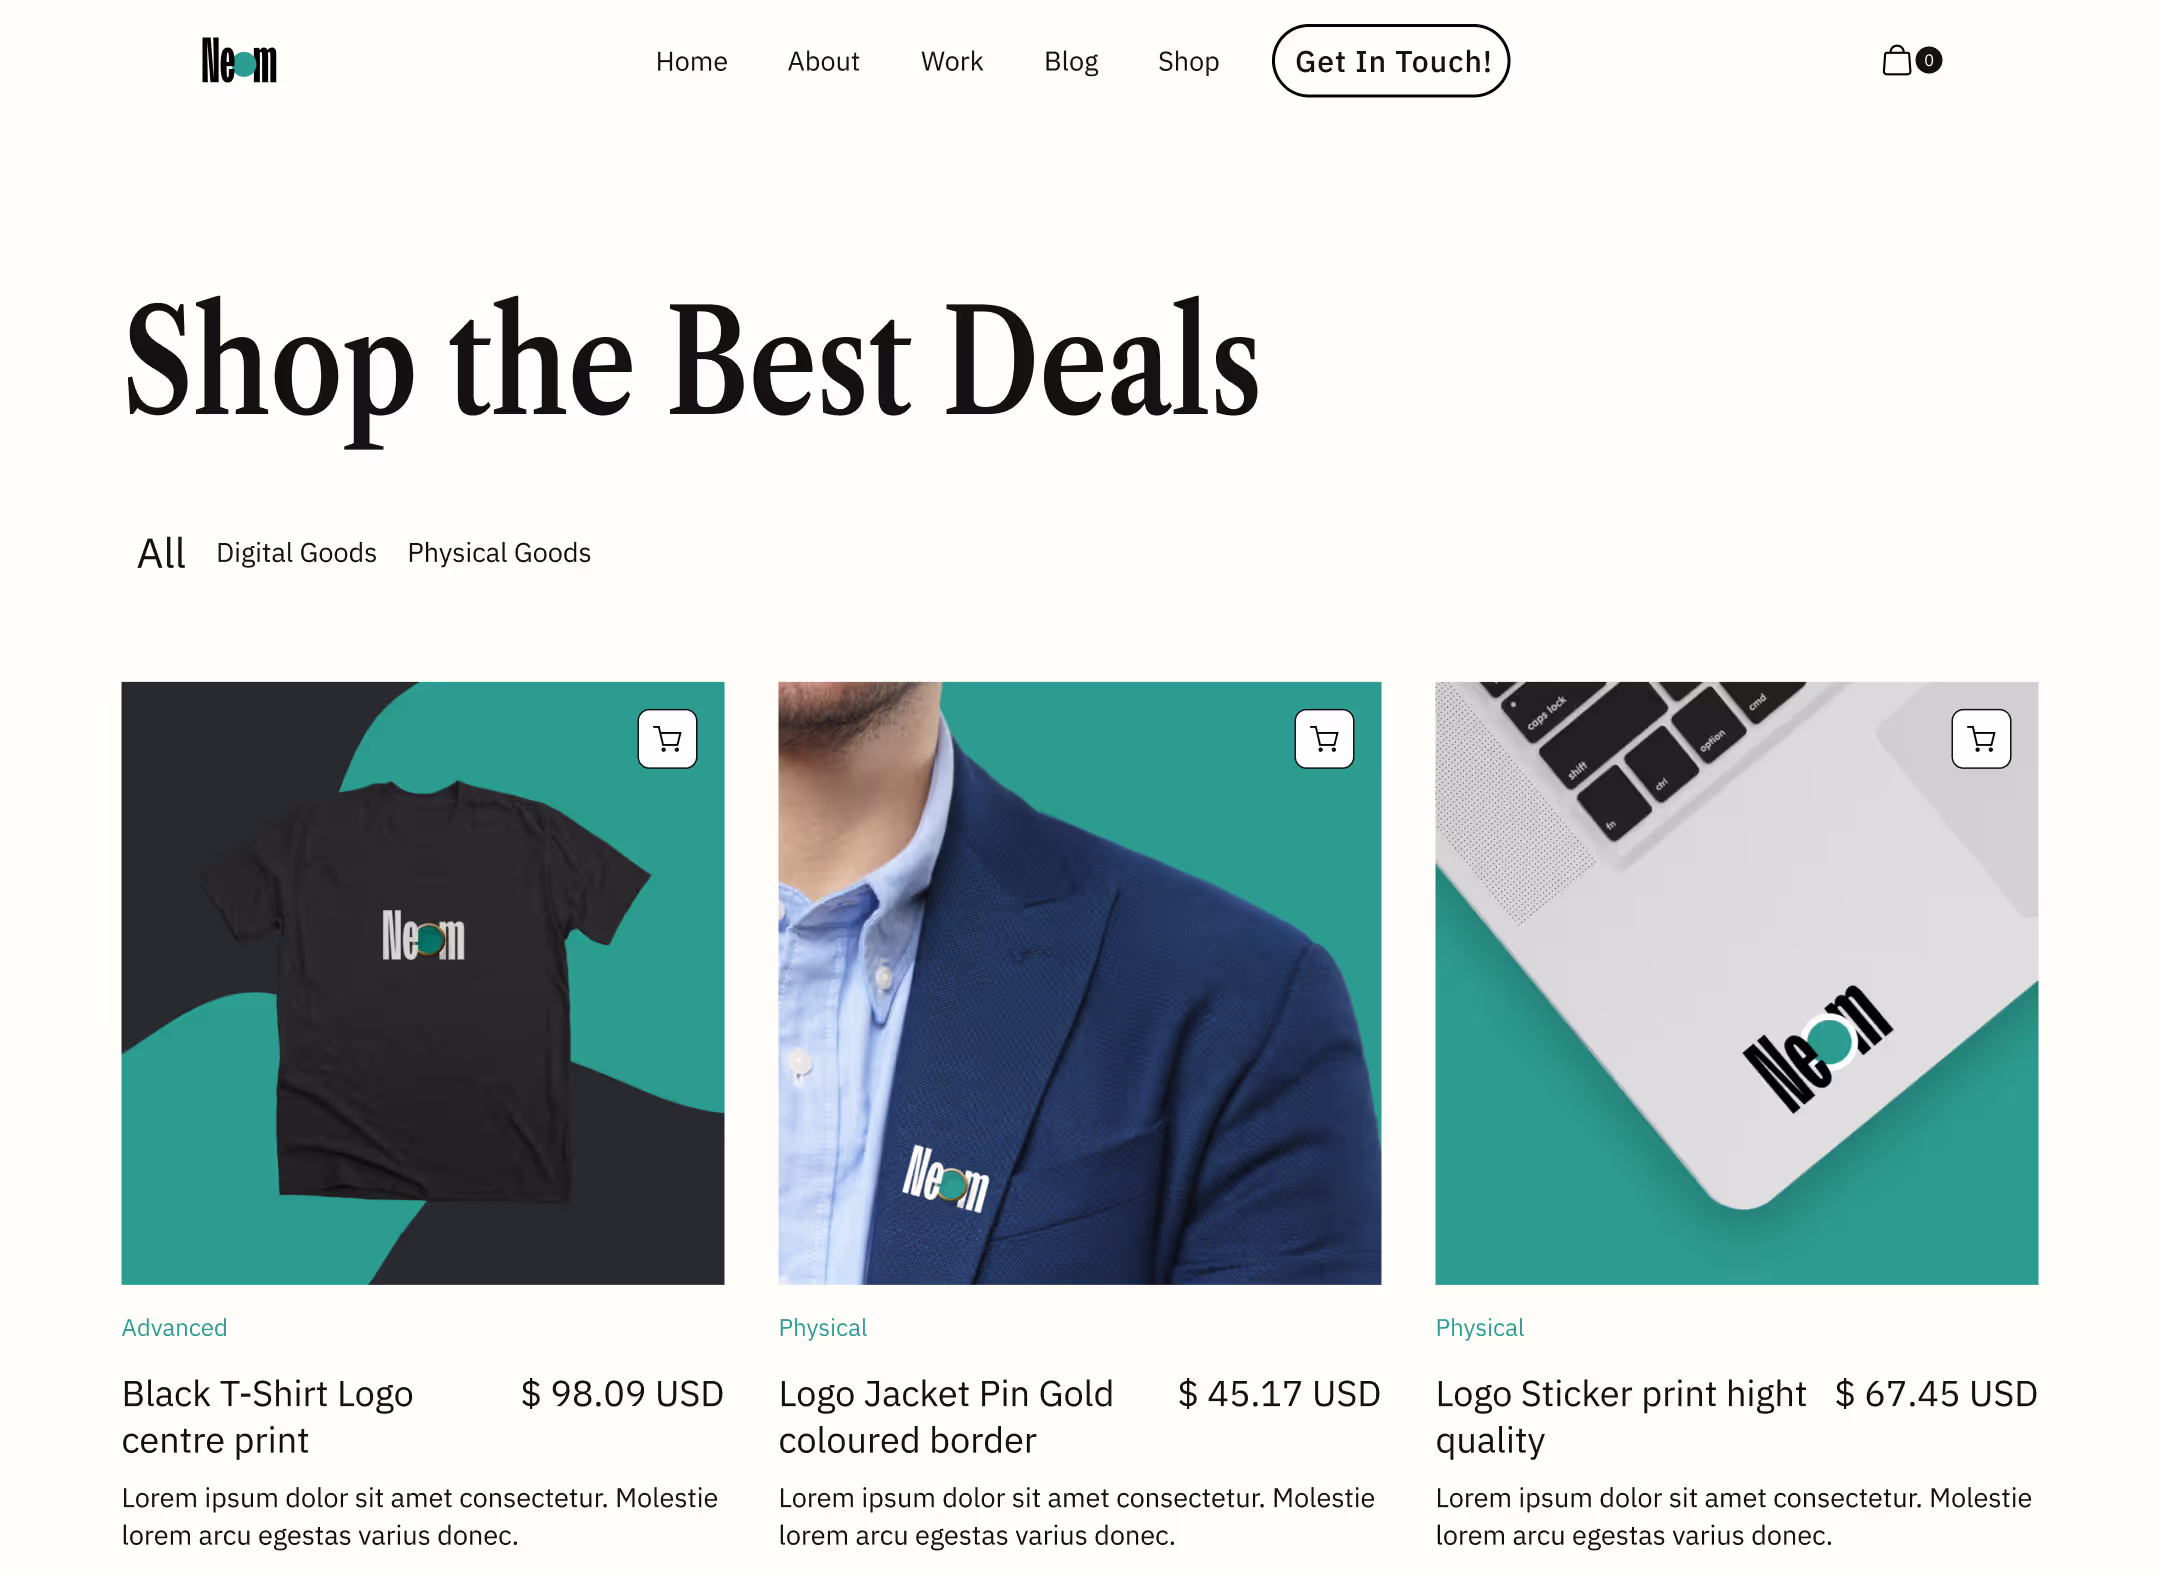Navigate to the Work page

coord(952,61)
